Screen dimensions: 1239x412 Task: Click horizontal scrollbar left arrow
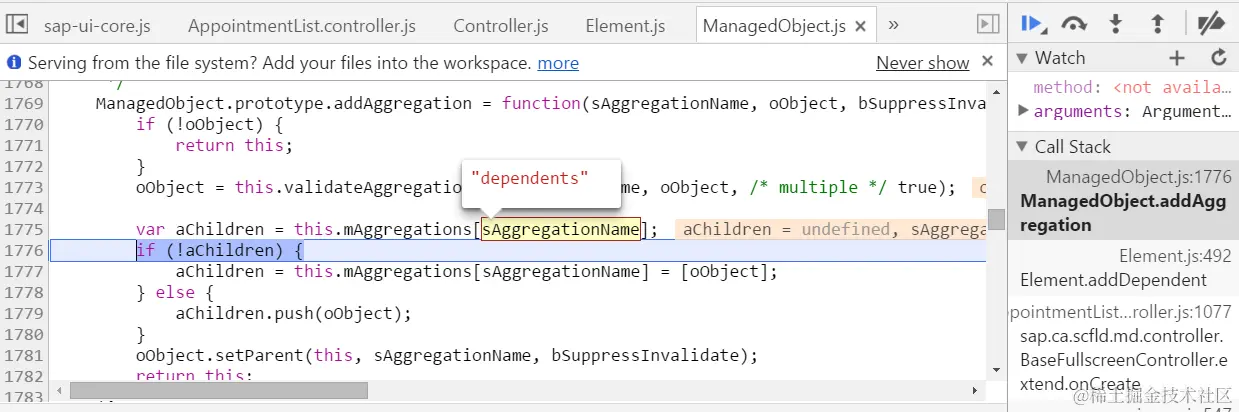click(59, 390)
